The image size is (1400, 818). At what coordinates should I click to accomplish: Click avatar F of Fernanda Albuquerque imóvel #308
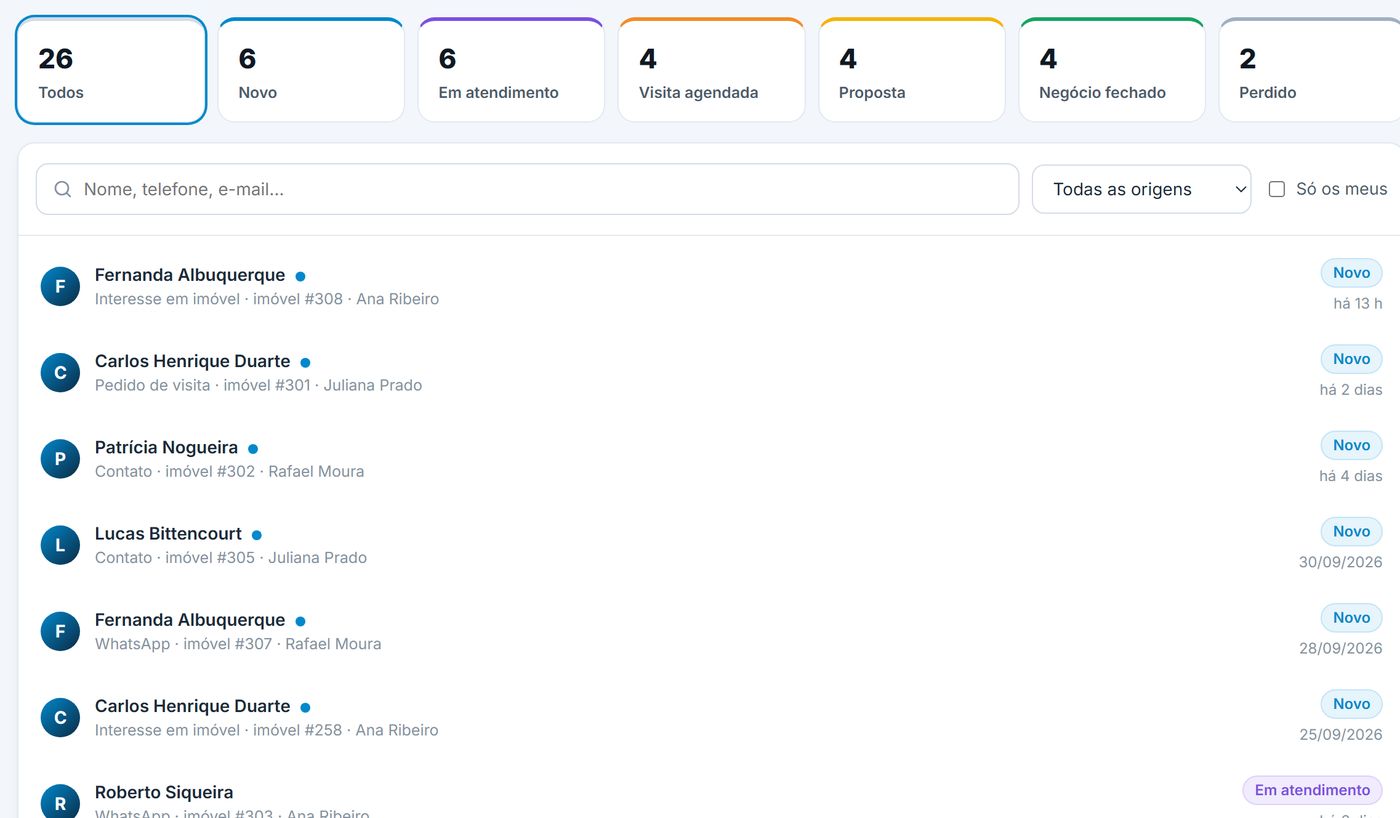pos(60,286)
